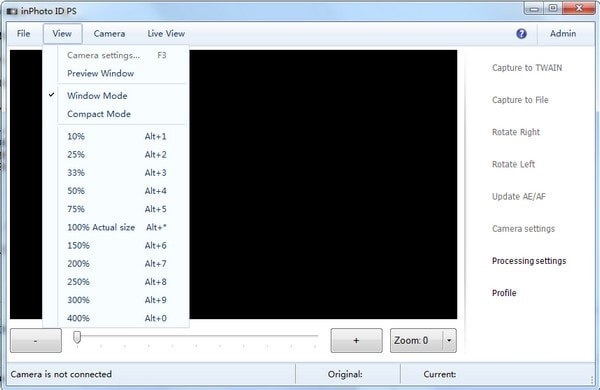Click Capture to TWAIN

point(527,68)
